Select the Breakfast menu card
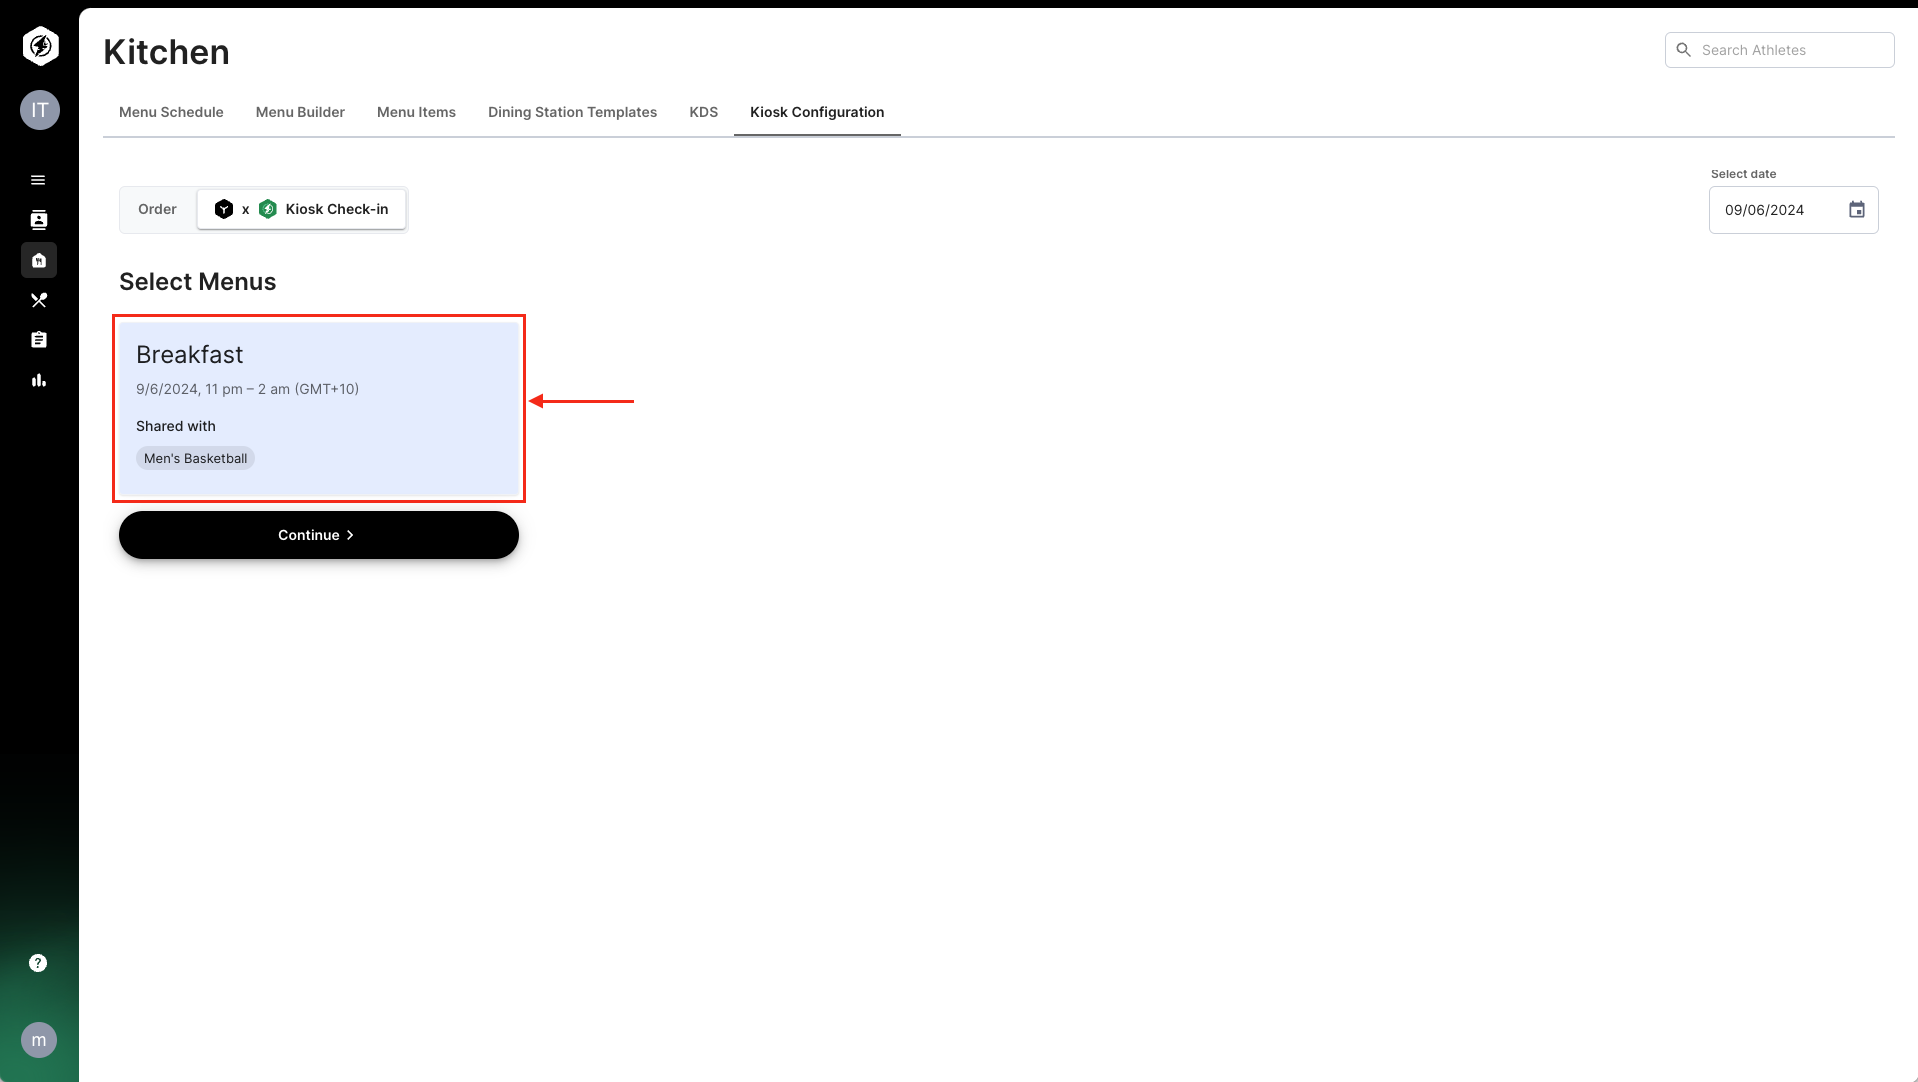1918x1082 pixels. tap(319, 408)
